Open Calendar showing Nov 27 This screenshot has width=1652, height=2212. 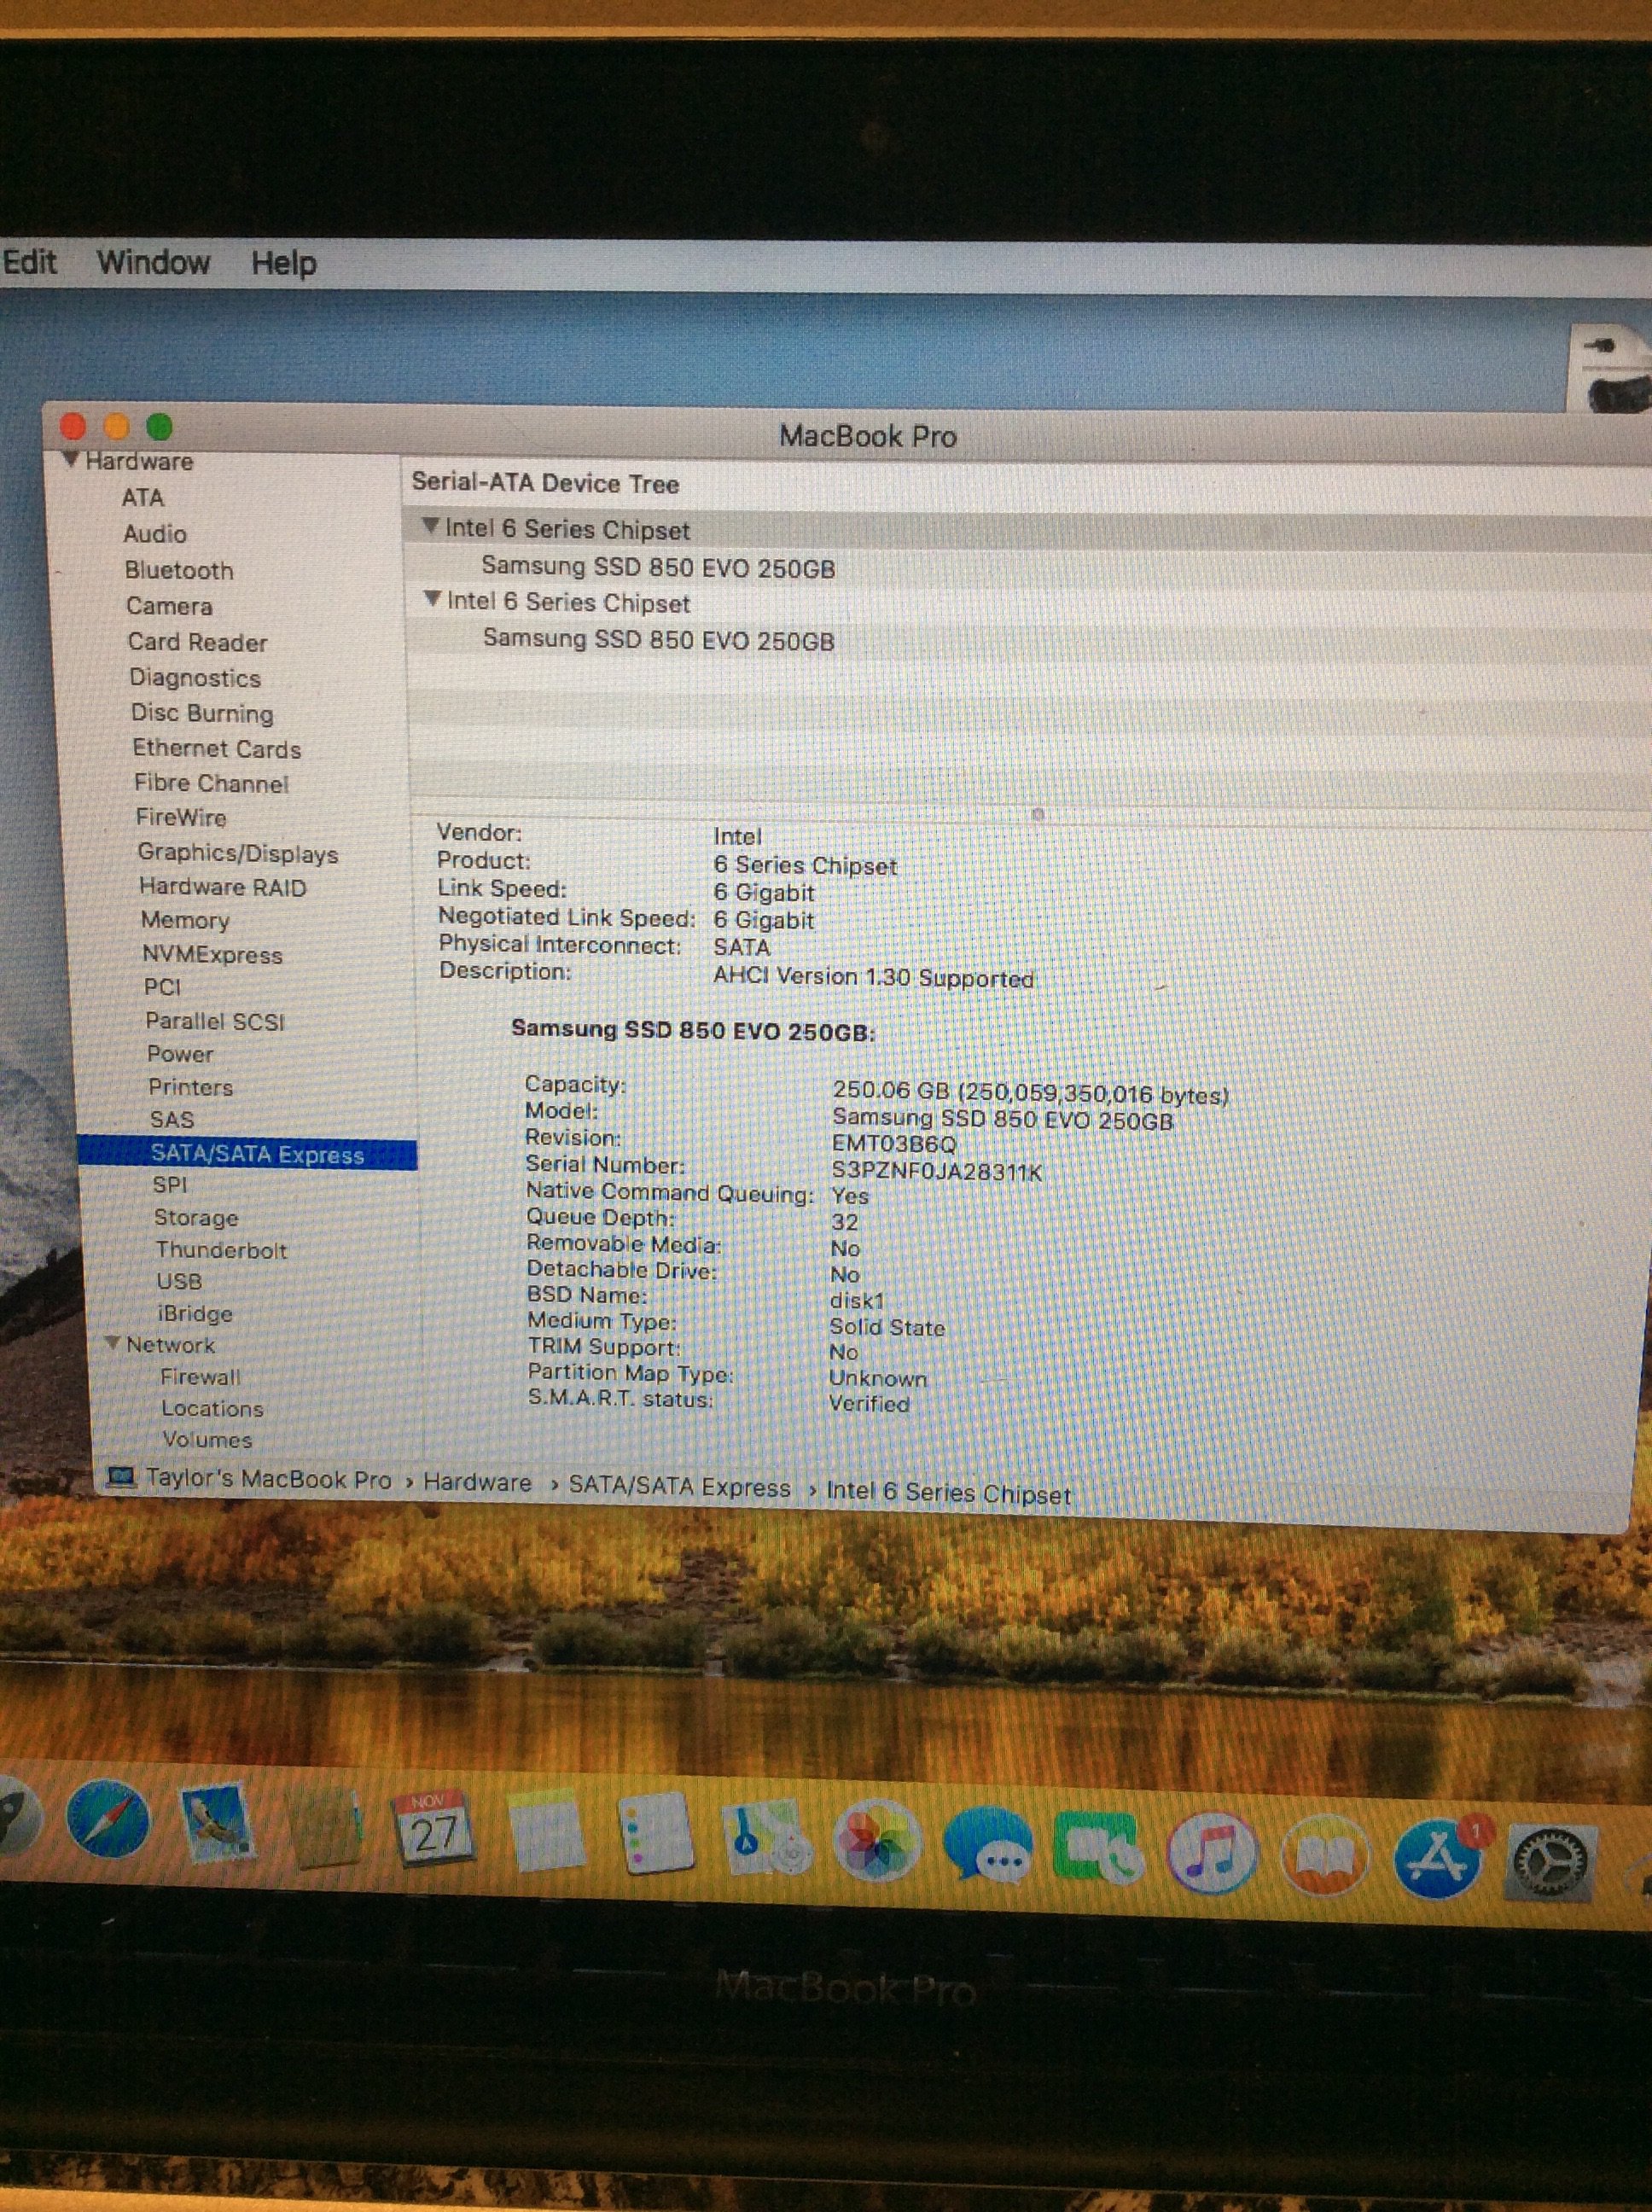[434, 1830]
